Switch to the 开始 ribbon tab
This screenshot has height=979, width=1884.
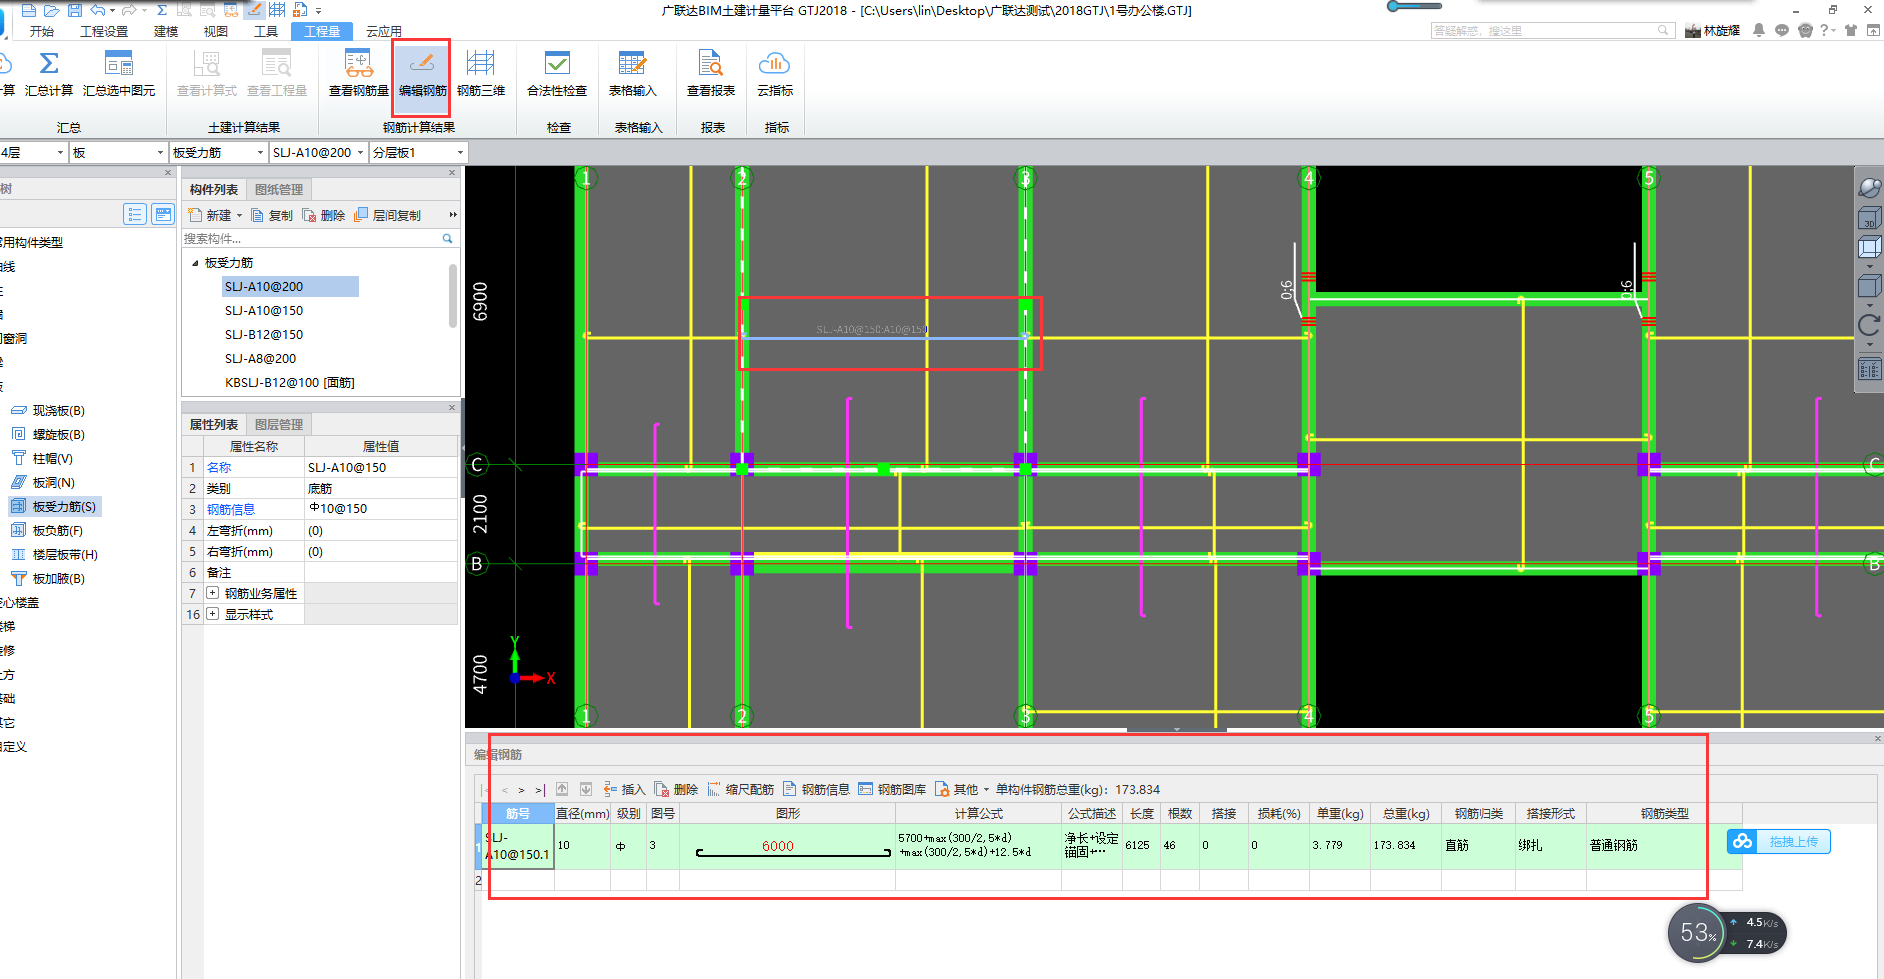(x=41, y=31)
